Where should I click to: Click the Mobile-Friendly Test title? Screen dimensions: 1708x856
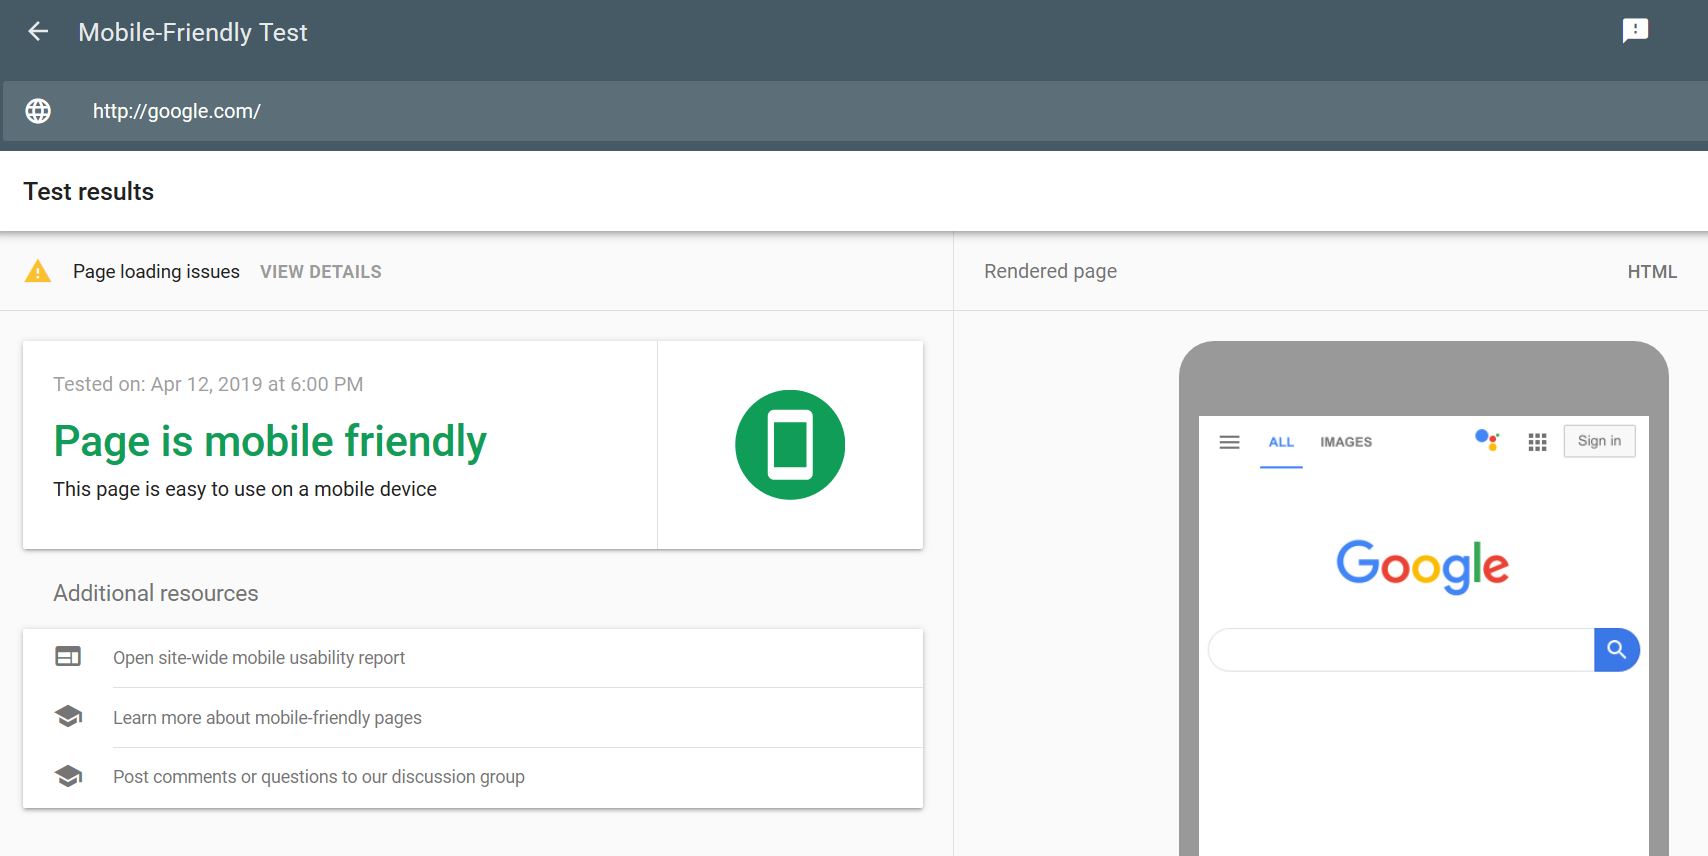[193, 33]
